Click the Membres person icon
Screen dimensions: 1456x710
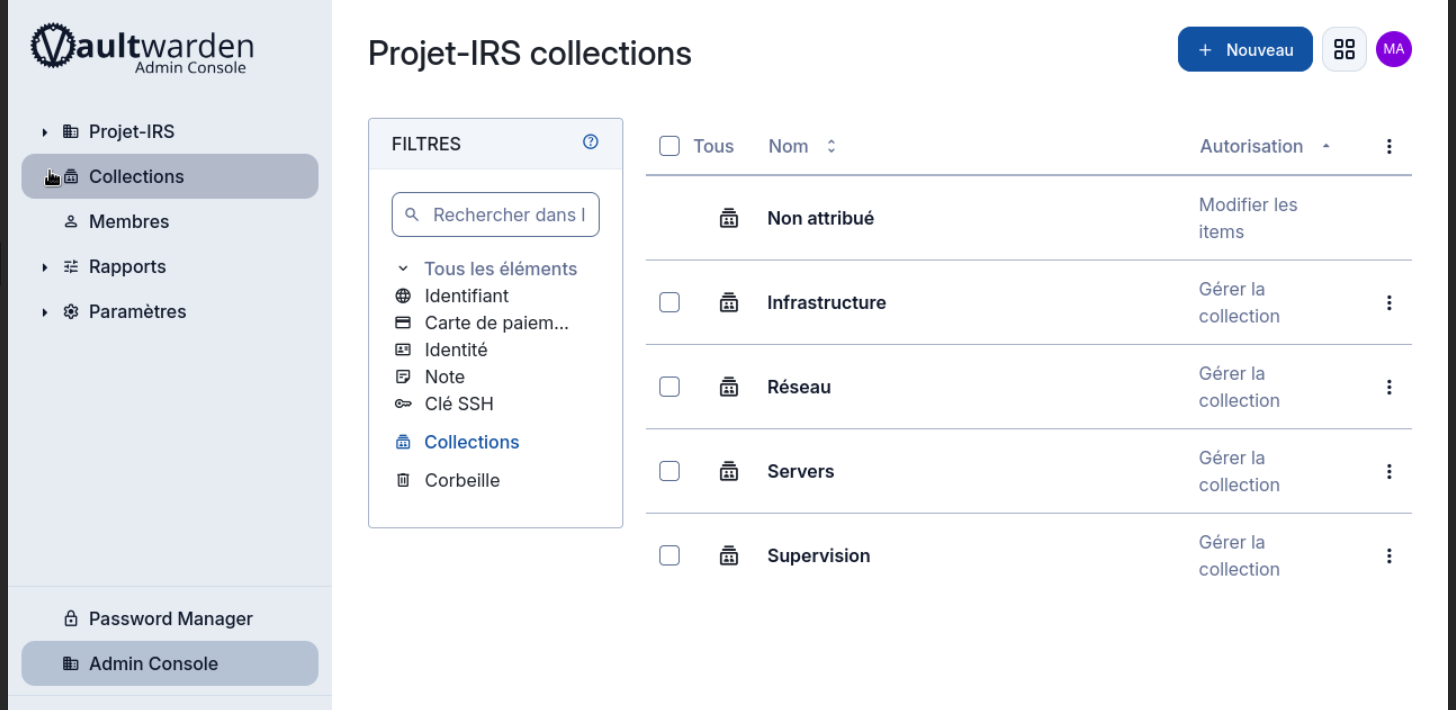pyautogui.click(x=70, y=222)
